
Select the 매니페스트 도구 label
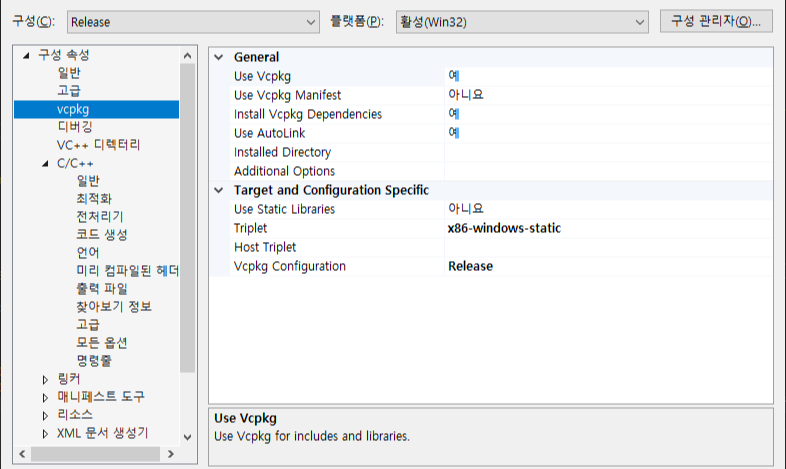101,397
